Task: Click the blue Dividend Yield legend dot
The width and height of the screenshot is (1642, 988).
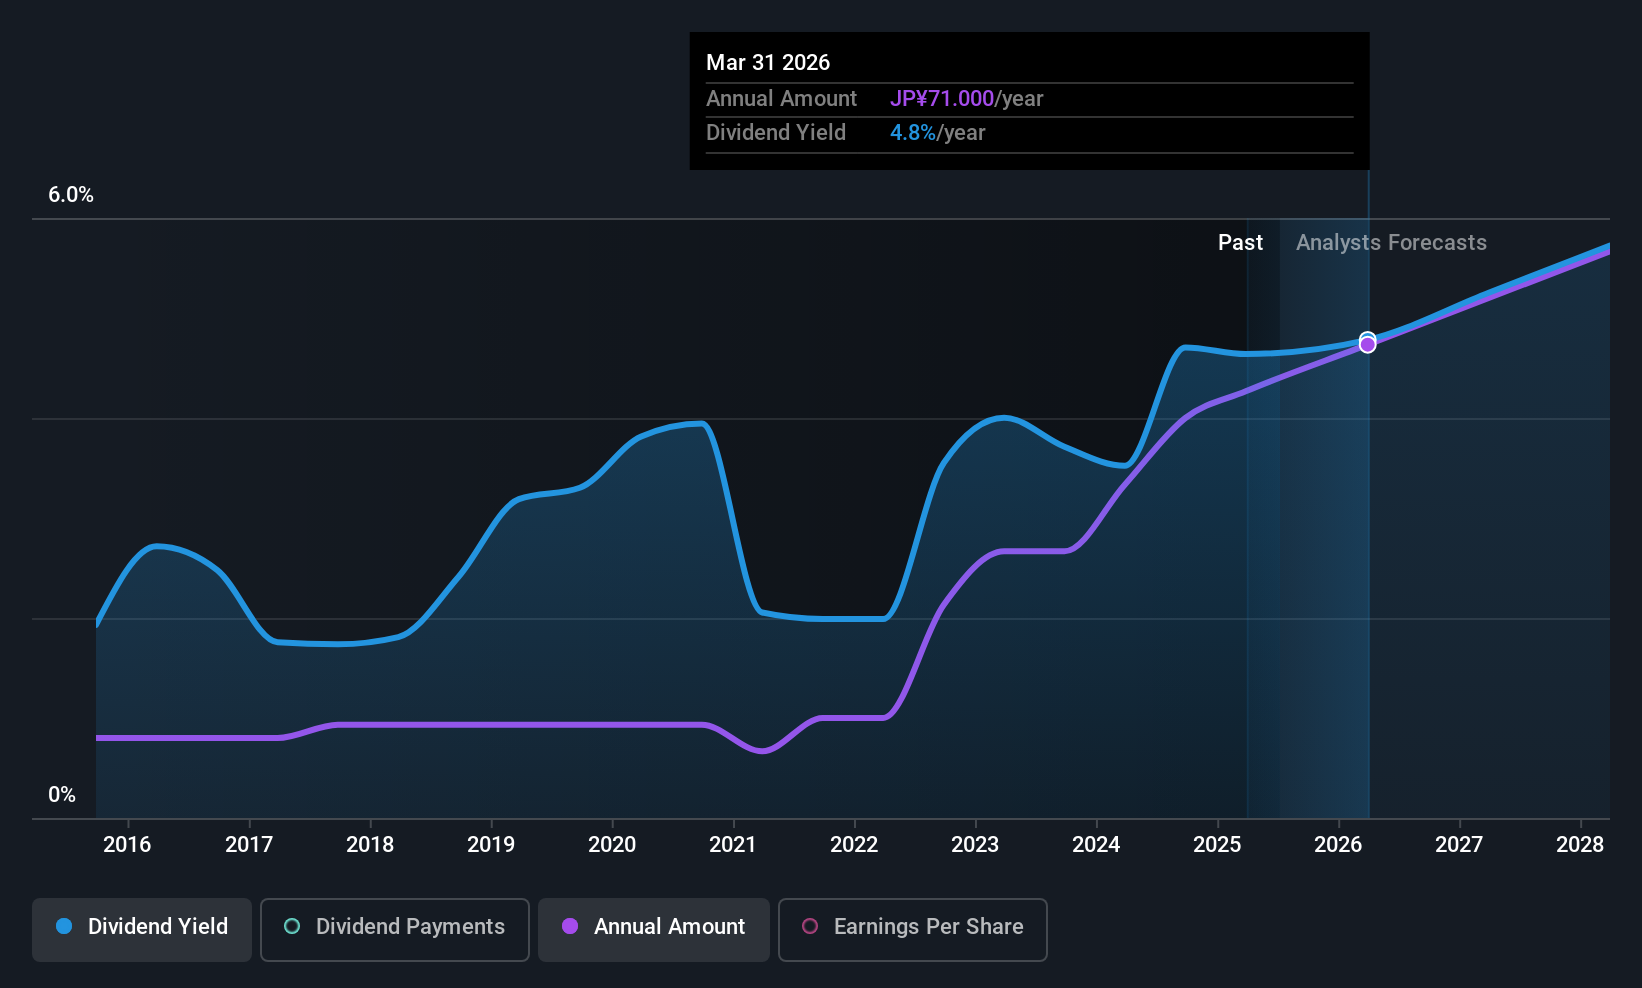Action: pos(64,926)
